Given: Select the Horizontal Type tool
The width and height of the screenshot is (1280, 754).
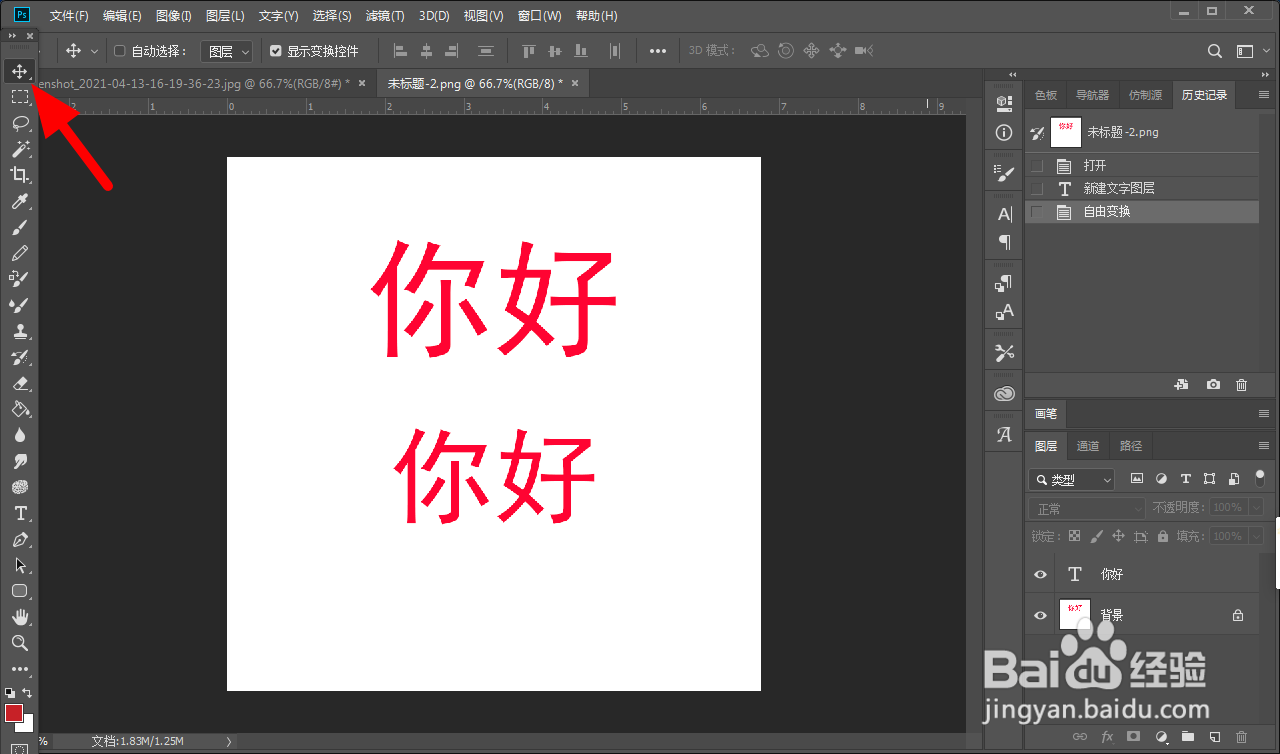Looking at the screenshot, I should pyautogui.click(x=20, y=513).
